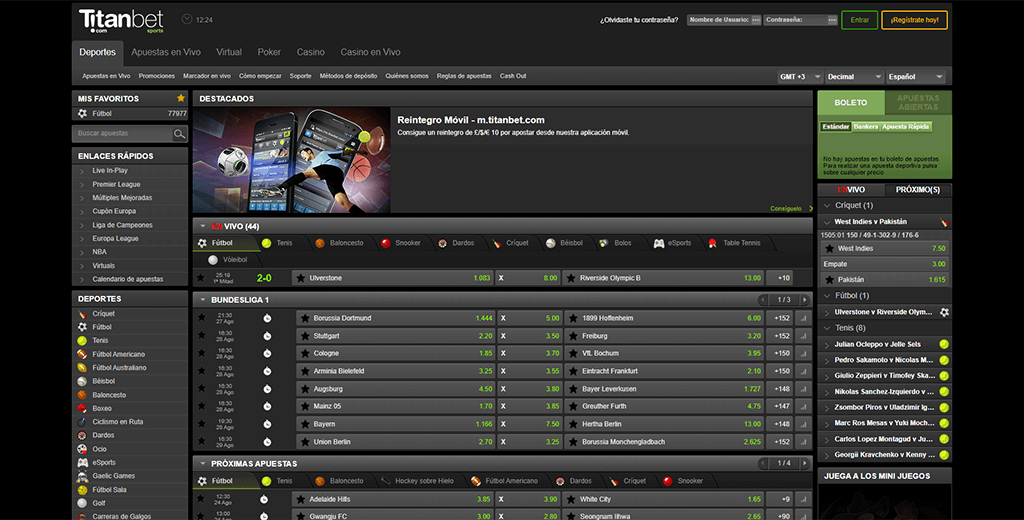Favorite the Ulverstone live match star
1024x520 pixels.
pos(200,278)
